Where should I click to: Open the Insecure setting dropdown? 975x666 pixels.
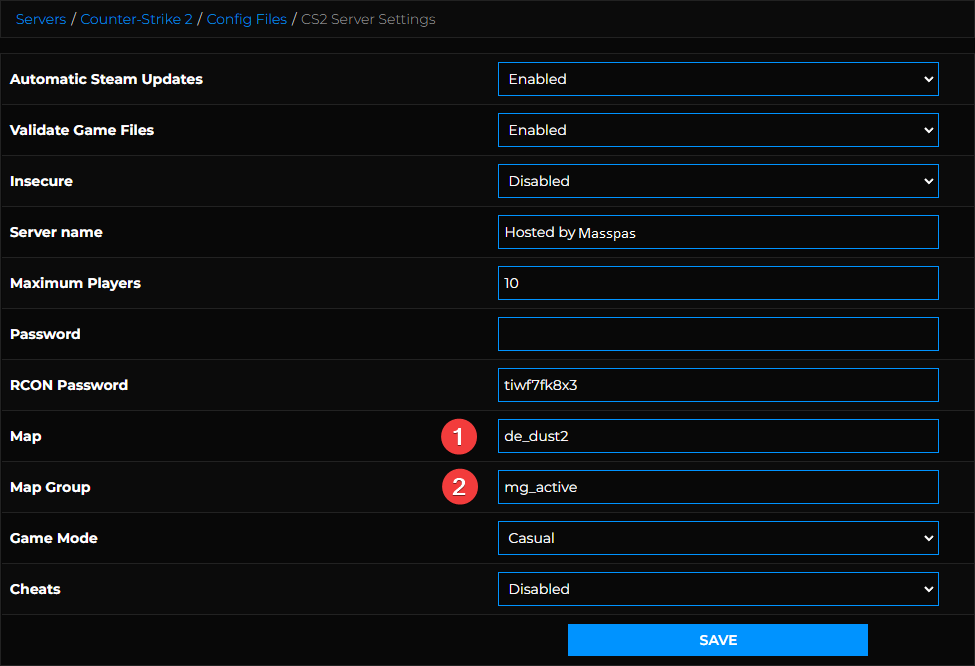[717, 181]
